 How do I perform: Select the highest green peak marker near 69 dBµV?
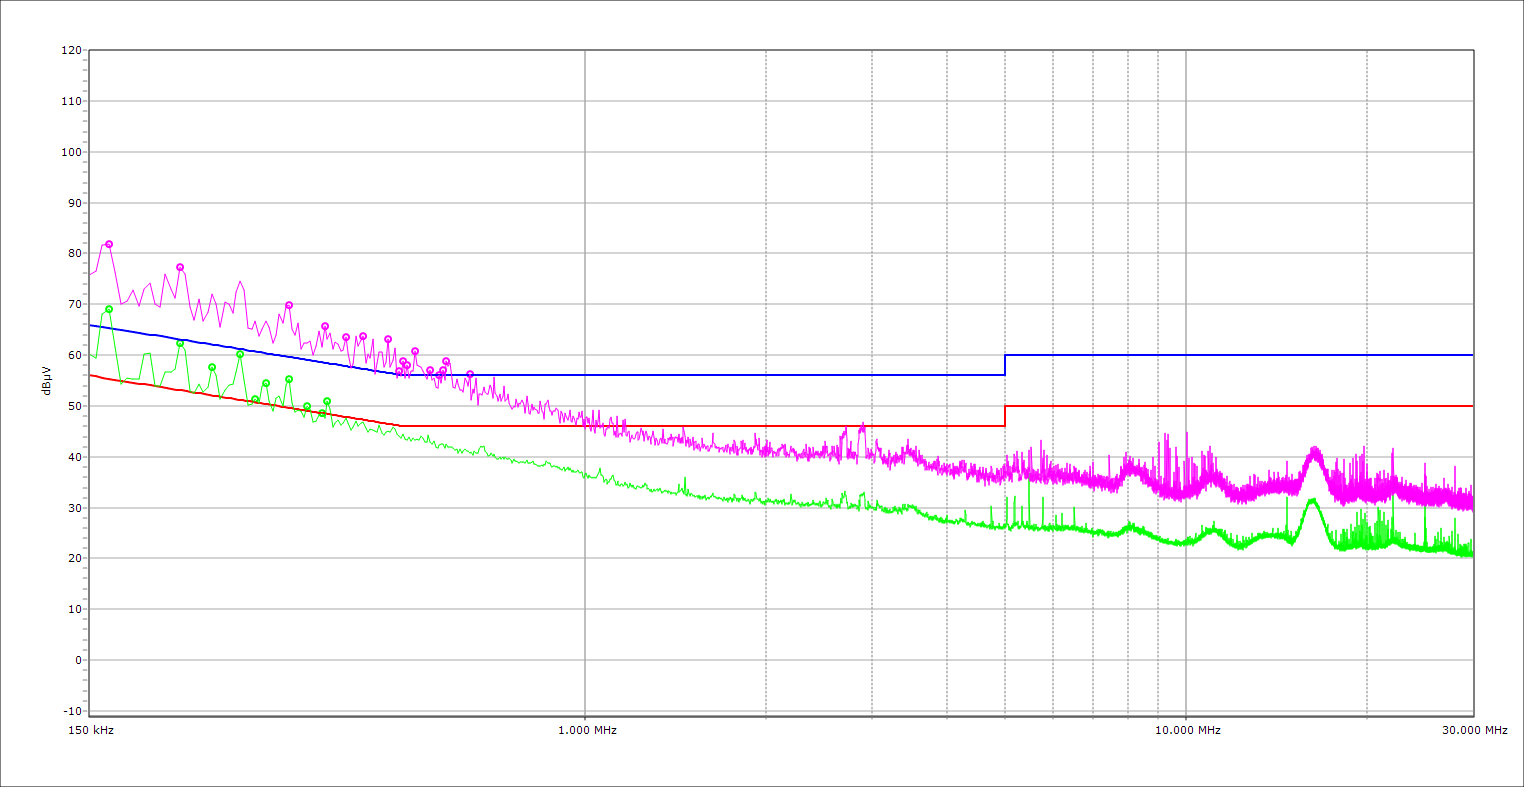point(109,309)
